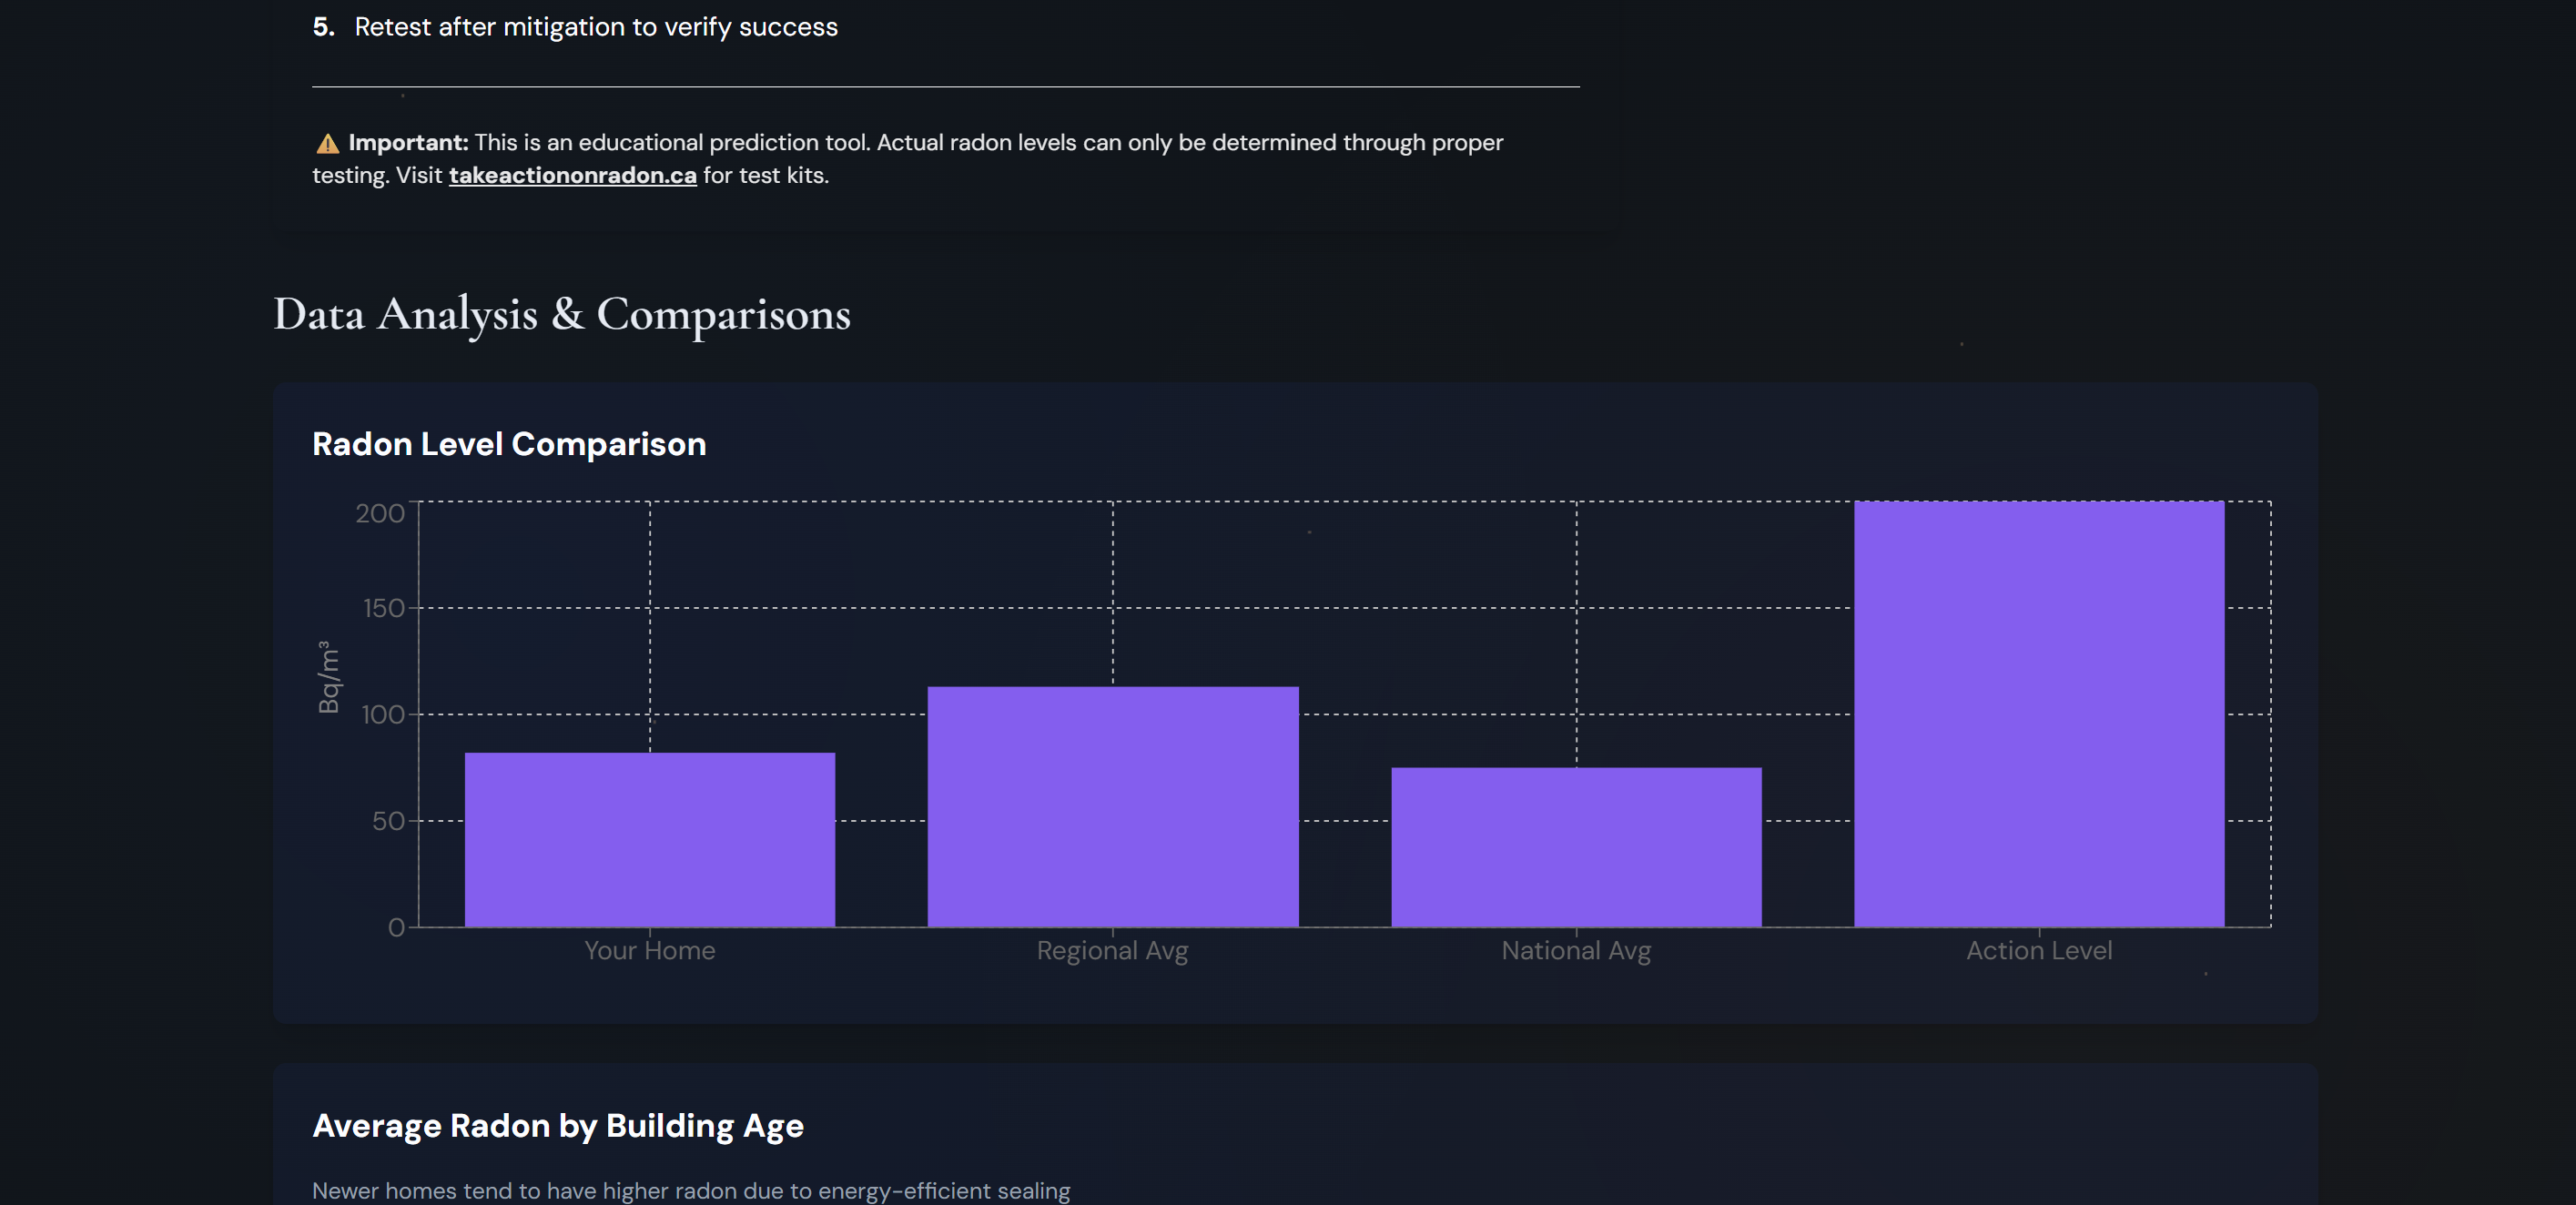Click the 'Your Home' x-axis label
This screenshot has height=1205, width=2576.
pos(649,950)
